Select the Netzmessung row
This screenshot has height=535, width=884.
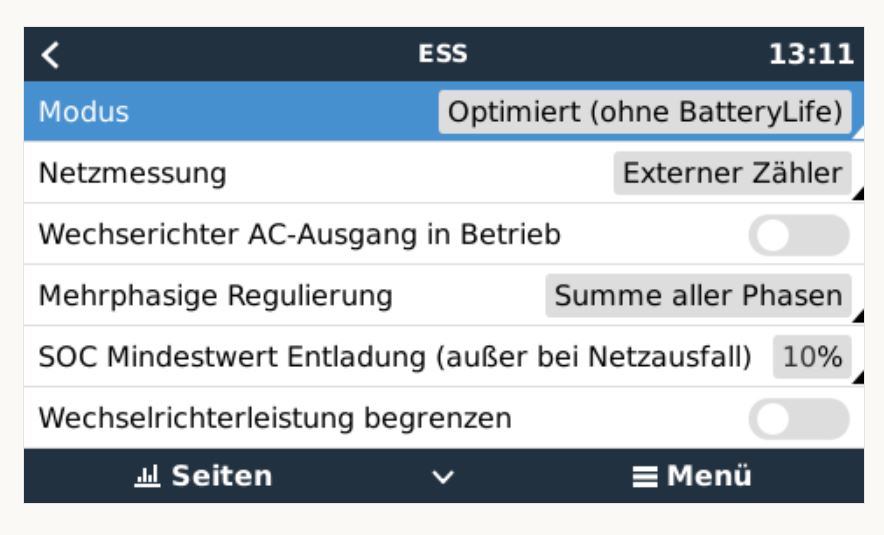point(444,173)
